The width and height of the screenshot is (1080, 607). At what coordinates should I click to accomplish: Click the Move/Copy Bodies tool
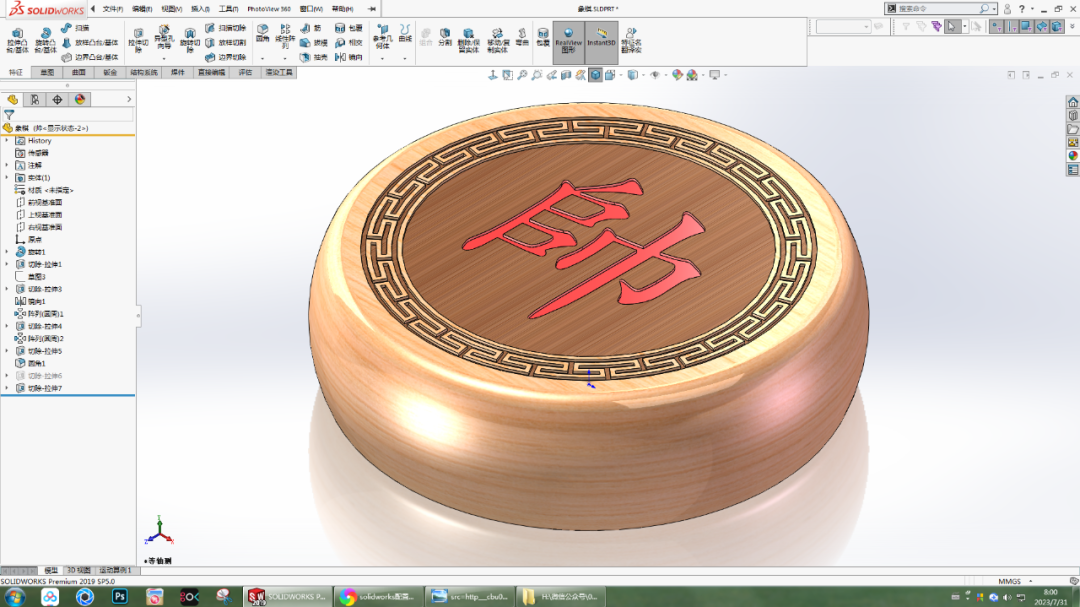(x=497, y=41)
